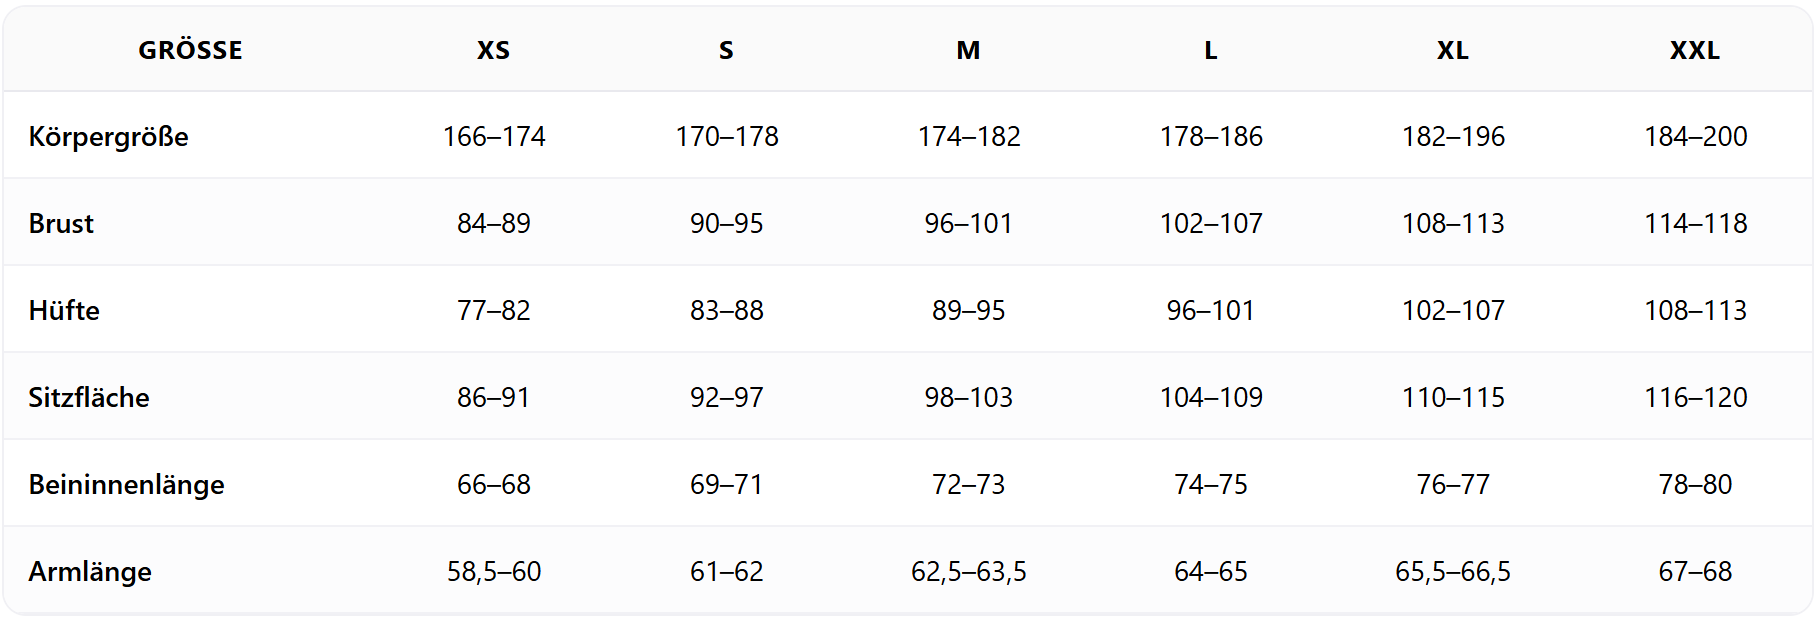Viewport: 1819px width, 621px height.
Task: Select the Hüfte row label
Action: [64, 311]
